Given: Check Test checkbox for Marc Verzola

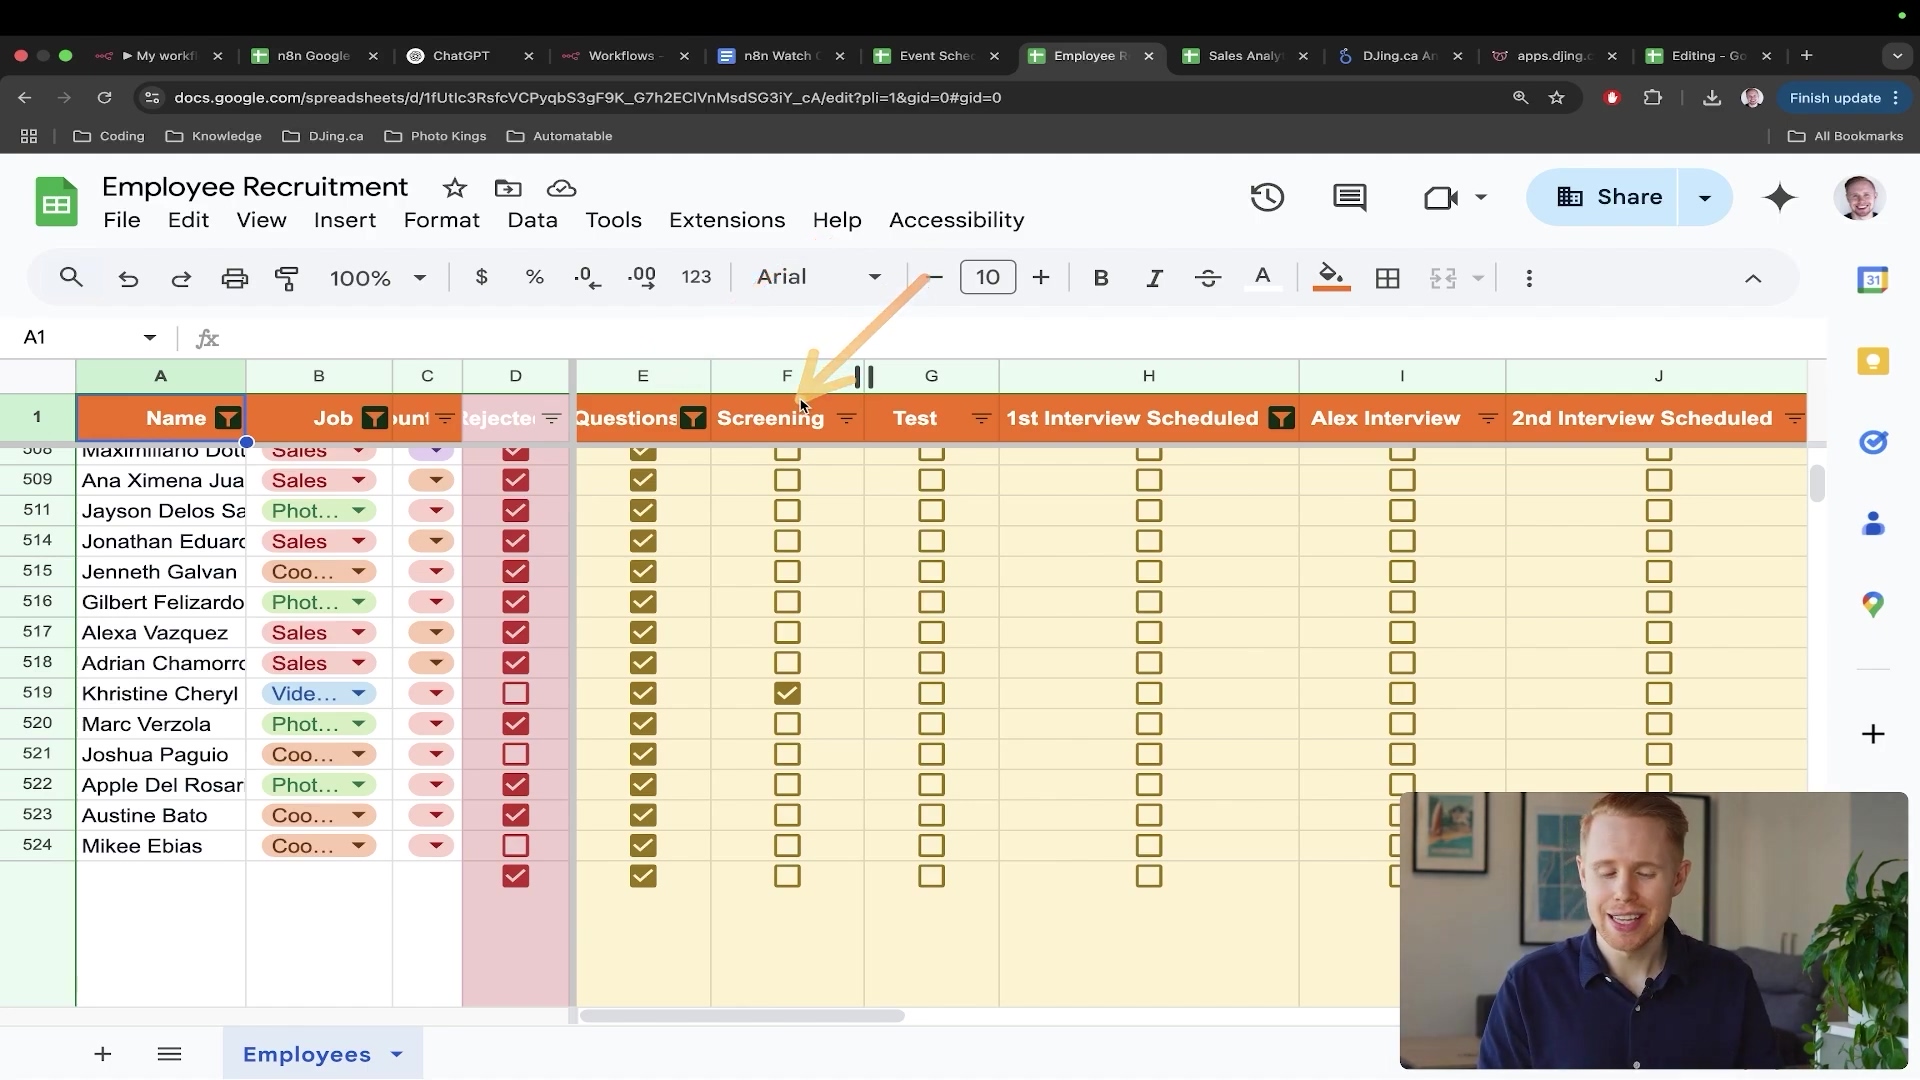Looking at the screenshot, I should point(931,724).
